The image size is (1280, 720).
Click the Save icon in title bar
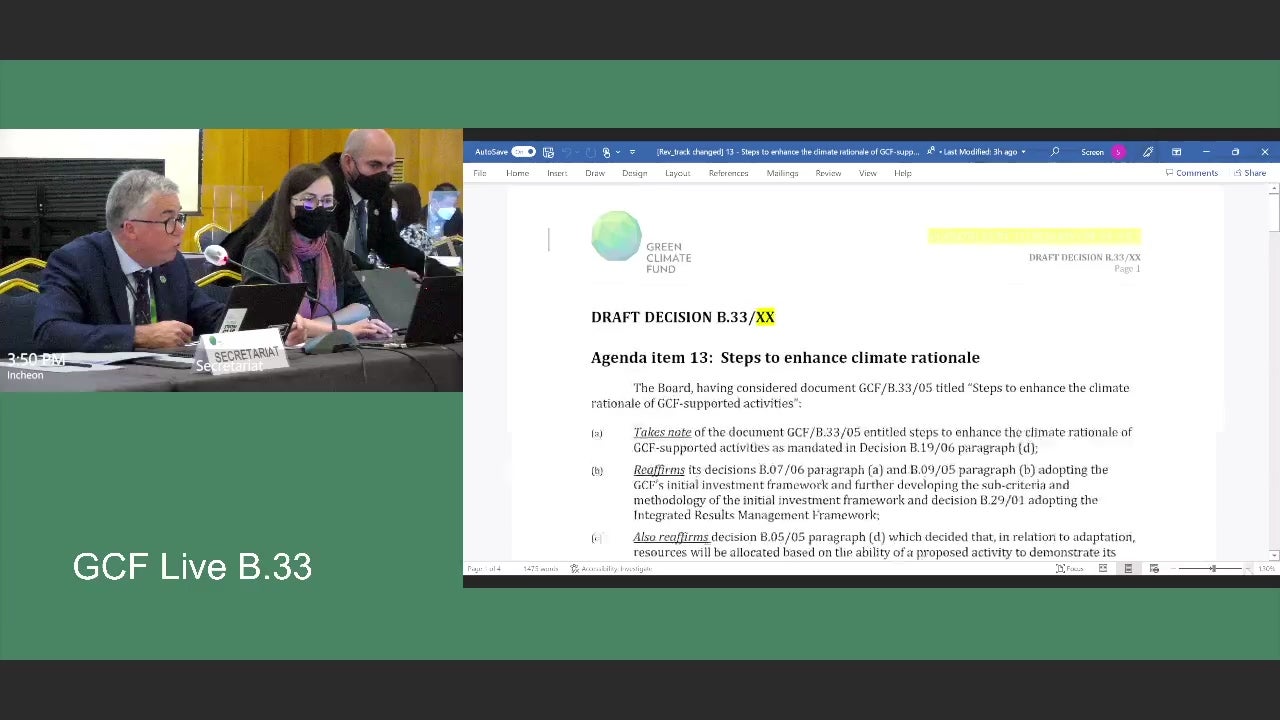tap(548, 152)
